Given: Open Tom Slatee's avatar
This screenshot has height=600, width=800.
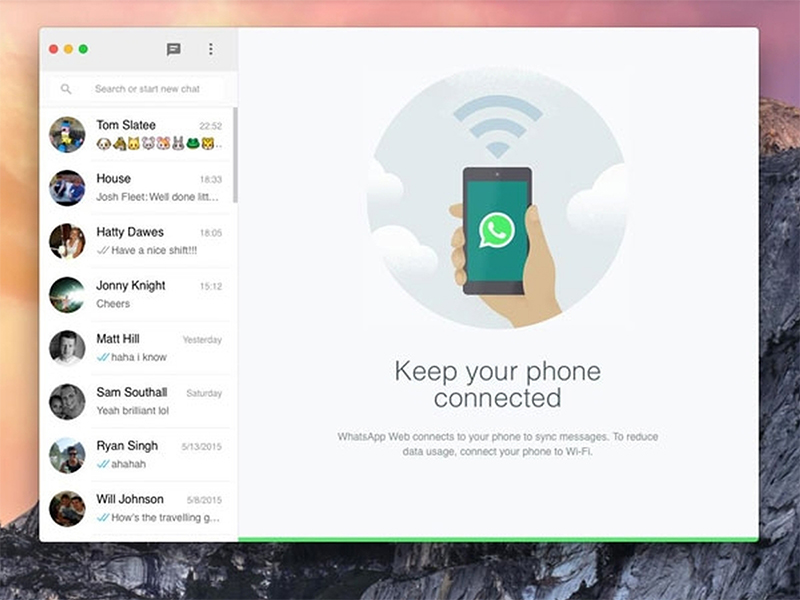Looking at the screenshot, I should coord(67,135).
